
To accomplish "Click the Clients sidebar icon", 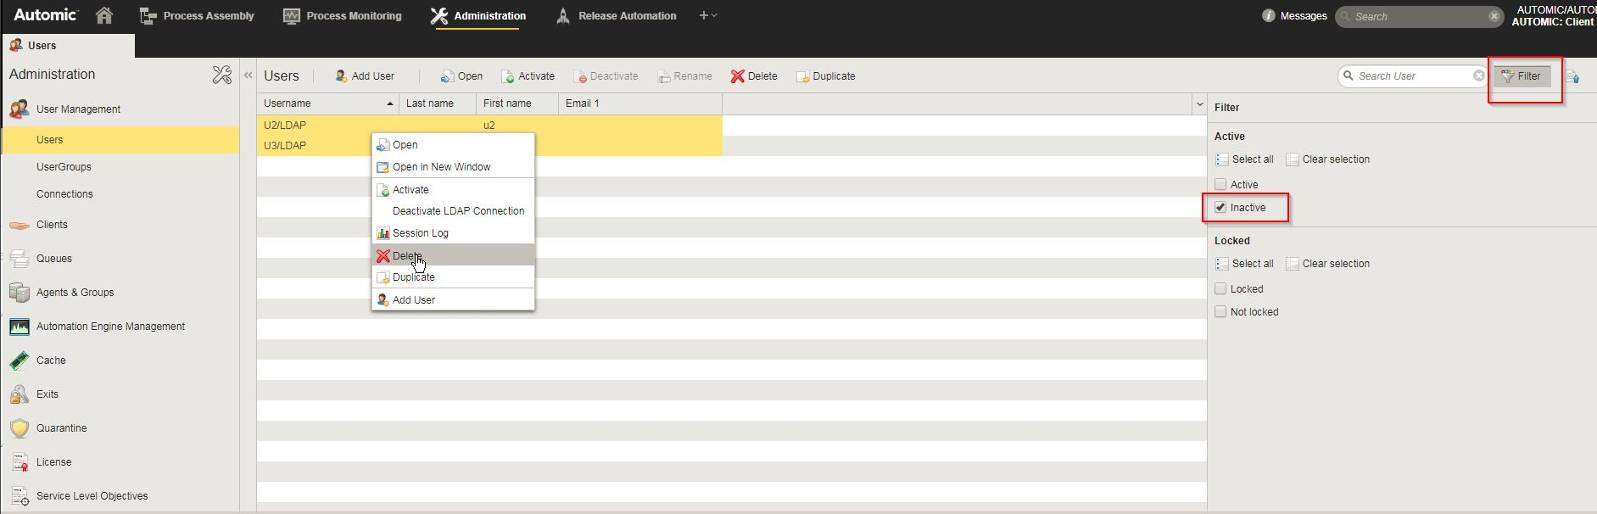I will coord(19,225).
